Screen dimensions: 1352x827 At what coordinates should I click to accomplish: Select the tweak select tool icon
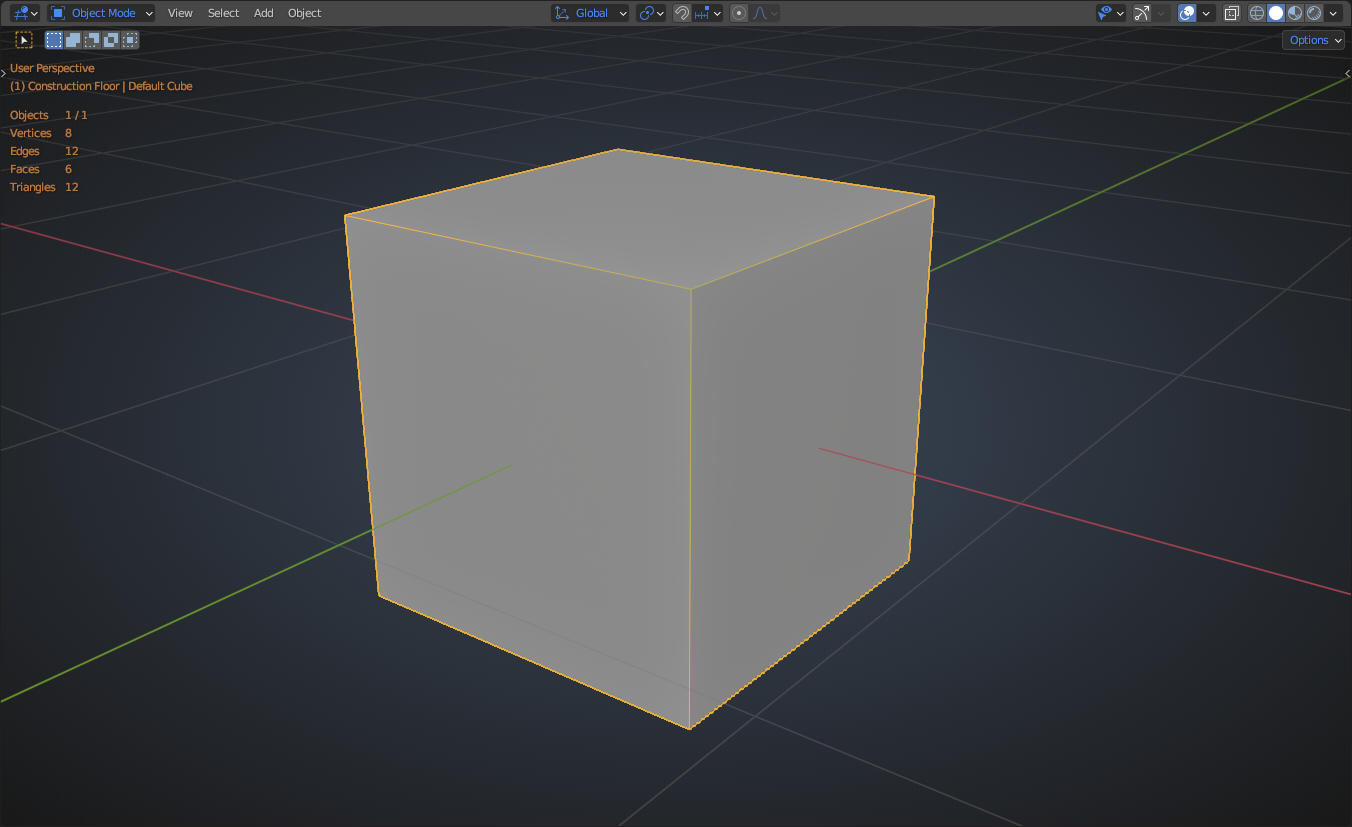click(24, 40)
